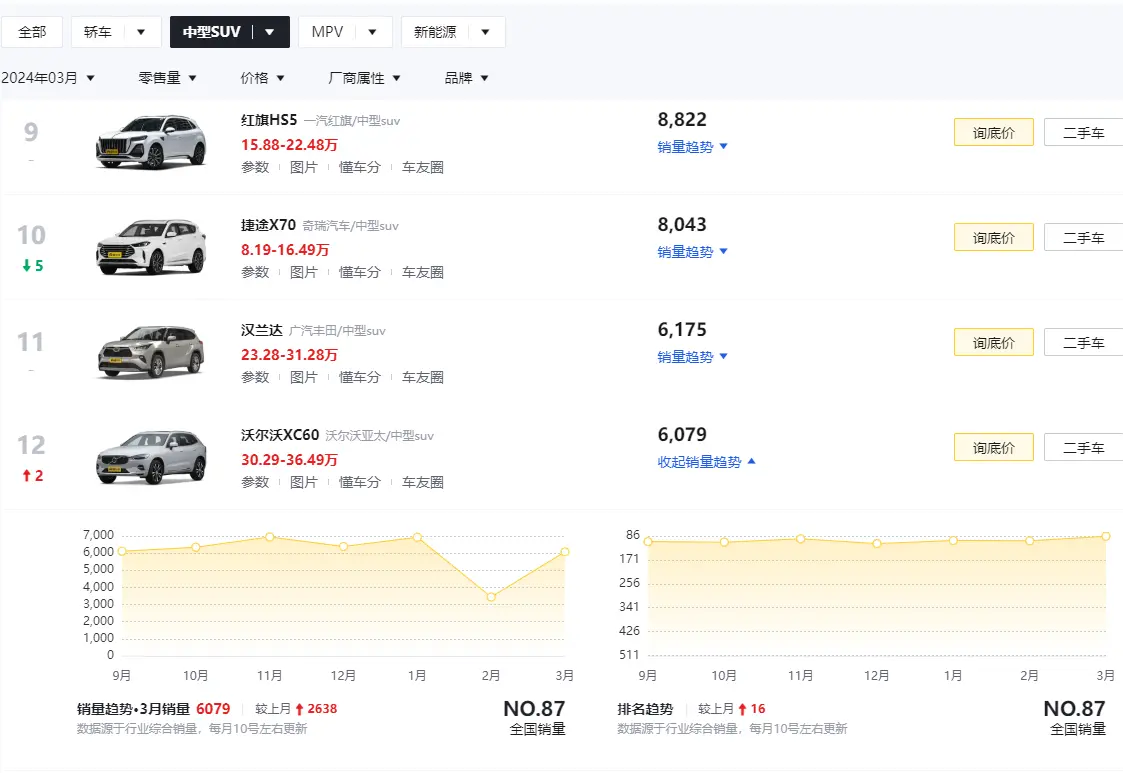
Task: Click sales figure 8,043
Action: coord(682,225)
